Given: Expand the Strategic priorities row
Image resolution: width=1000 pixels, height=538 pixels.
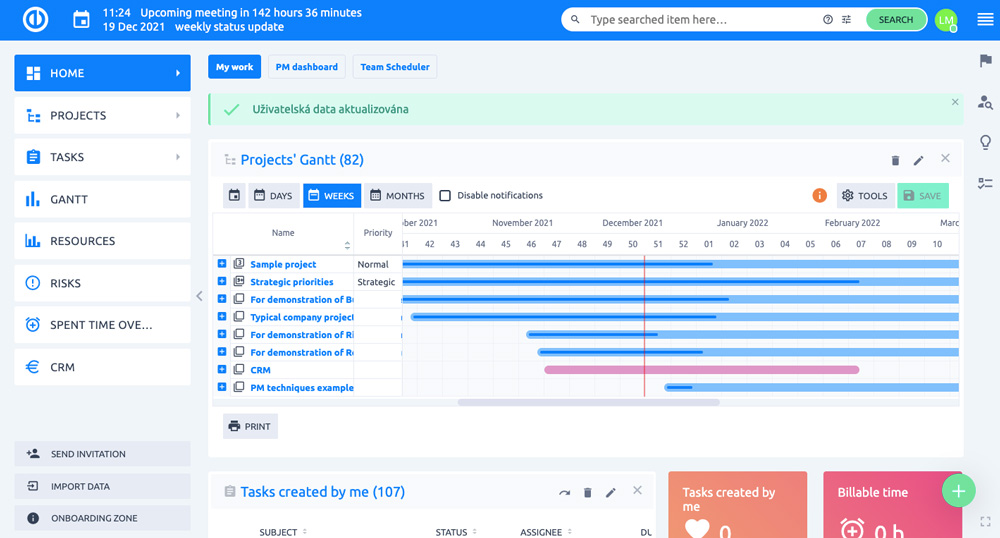Looking at the screenshot, I should coord(221,281).
